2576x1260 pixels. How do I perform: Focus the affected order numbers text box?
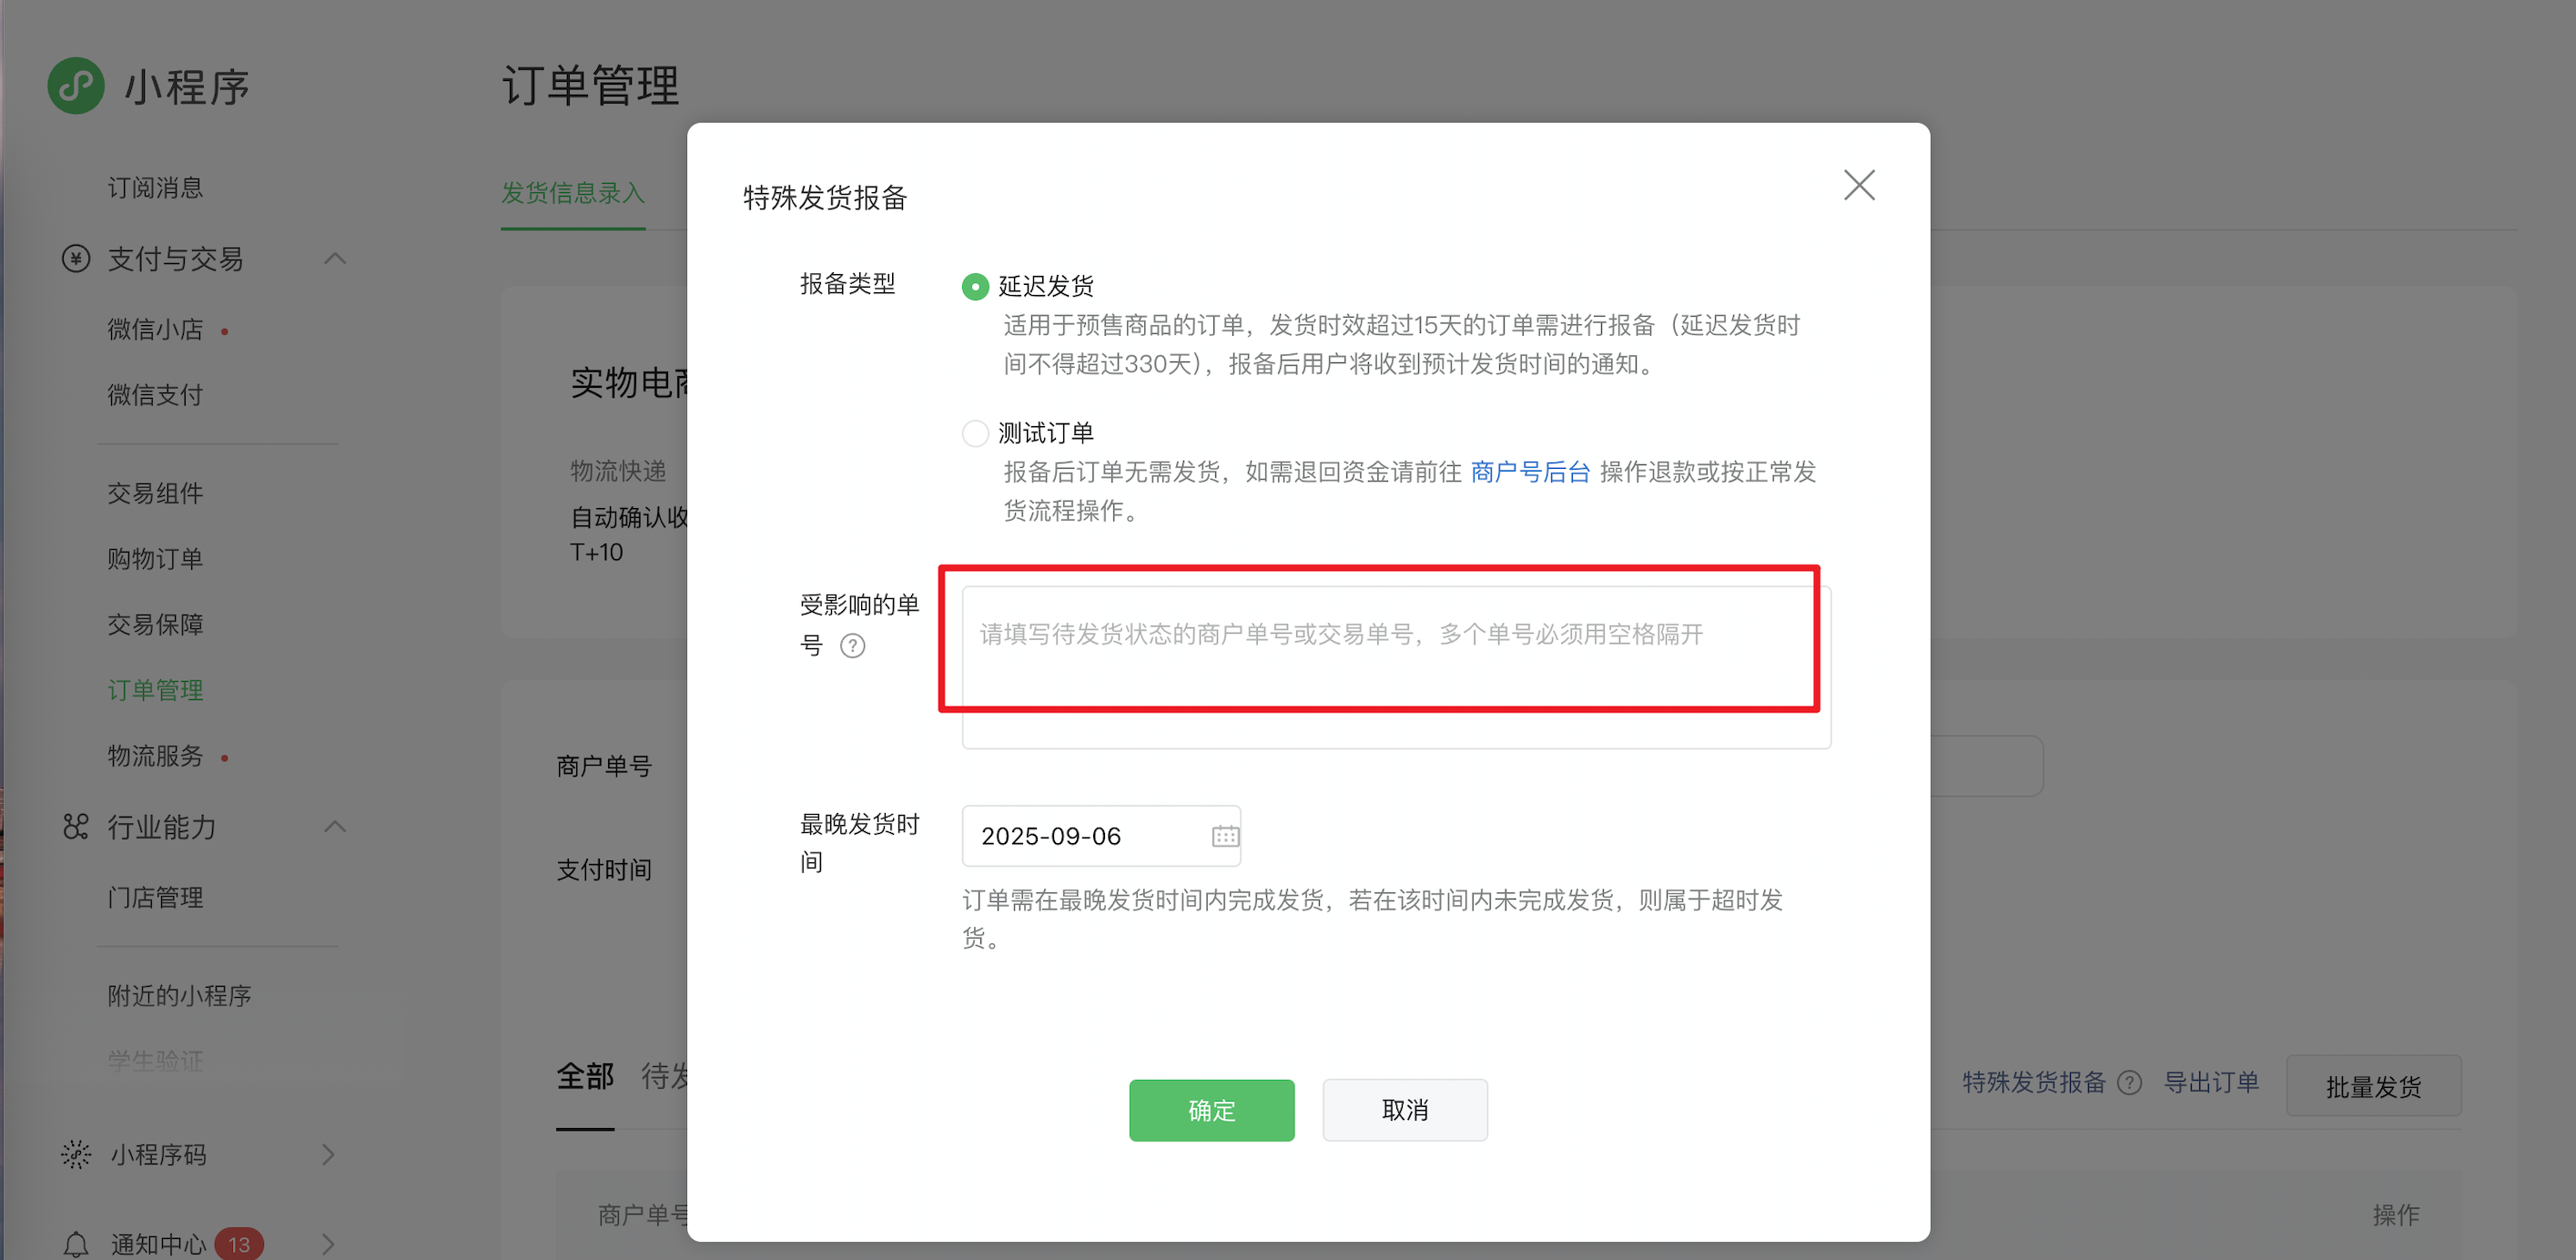(x=1395, y=666)
